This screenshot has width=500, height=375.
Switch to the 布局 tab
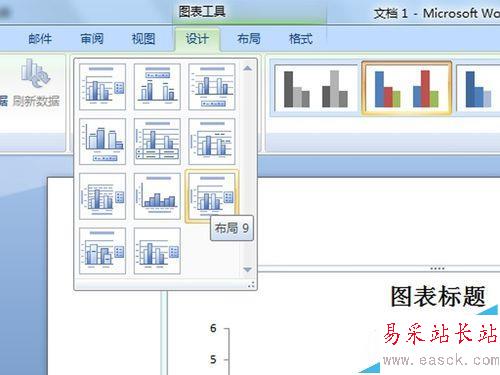[249, 39]
